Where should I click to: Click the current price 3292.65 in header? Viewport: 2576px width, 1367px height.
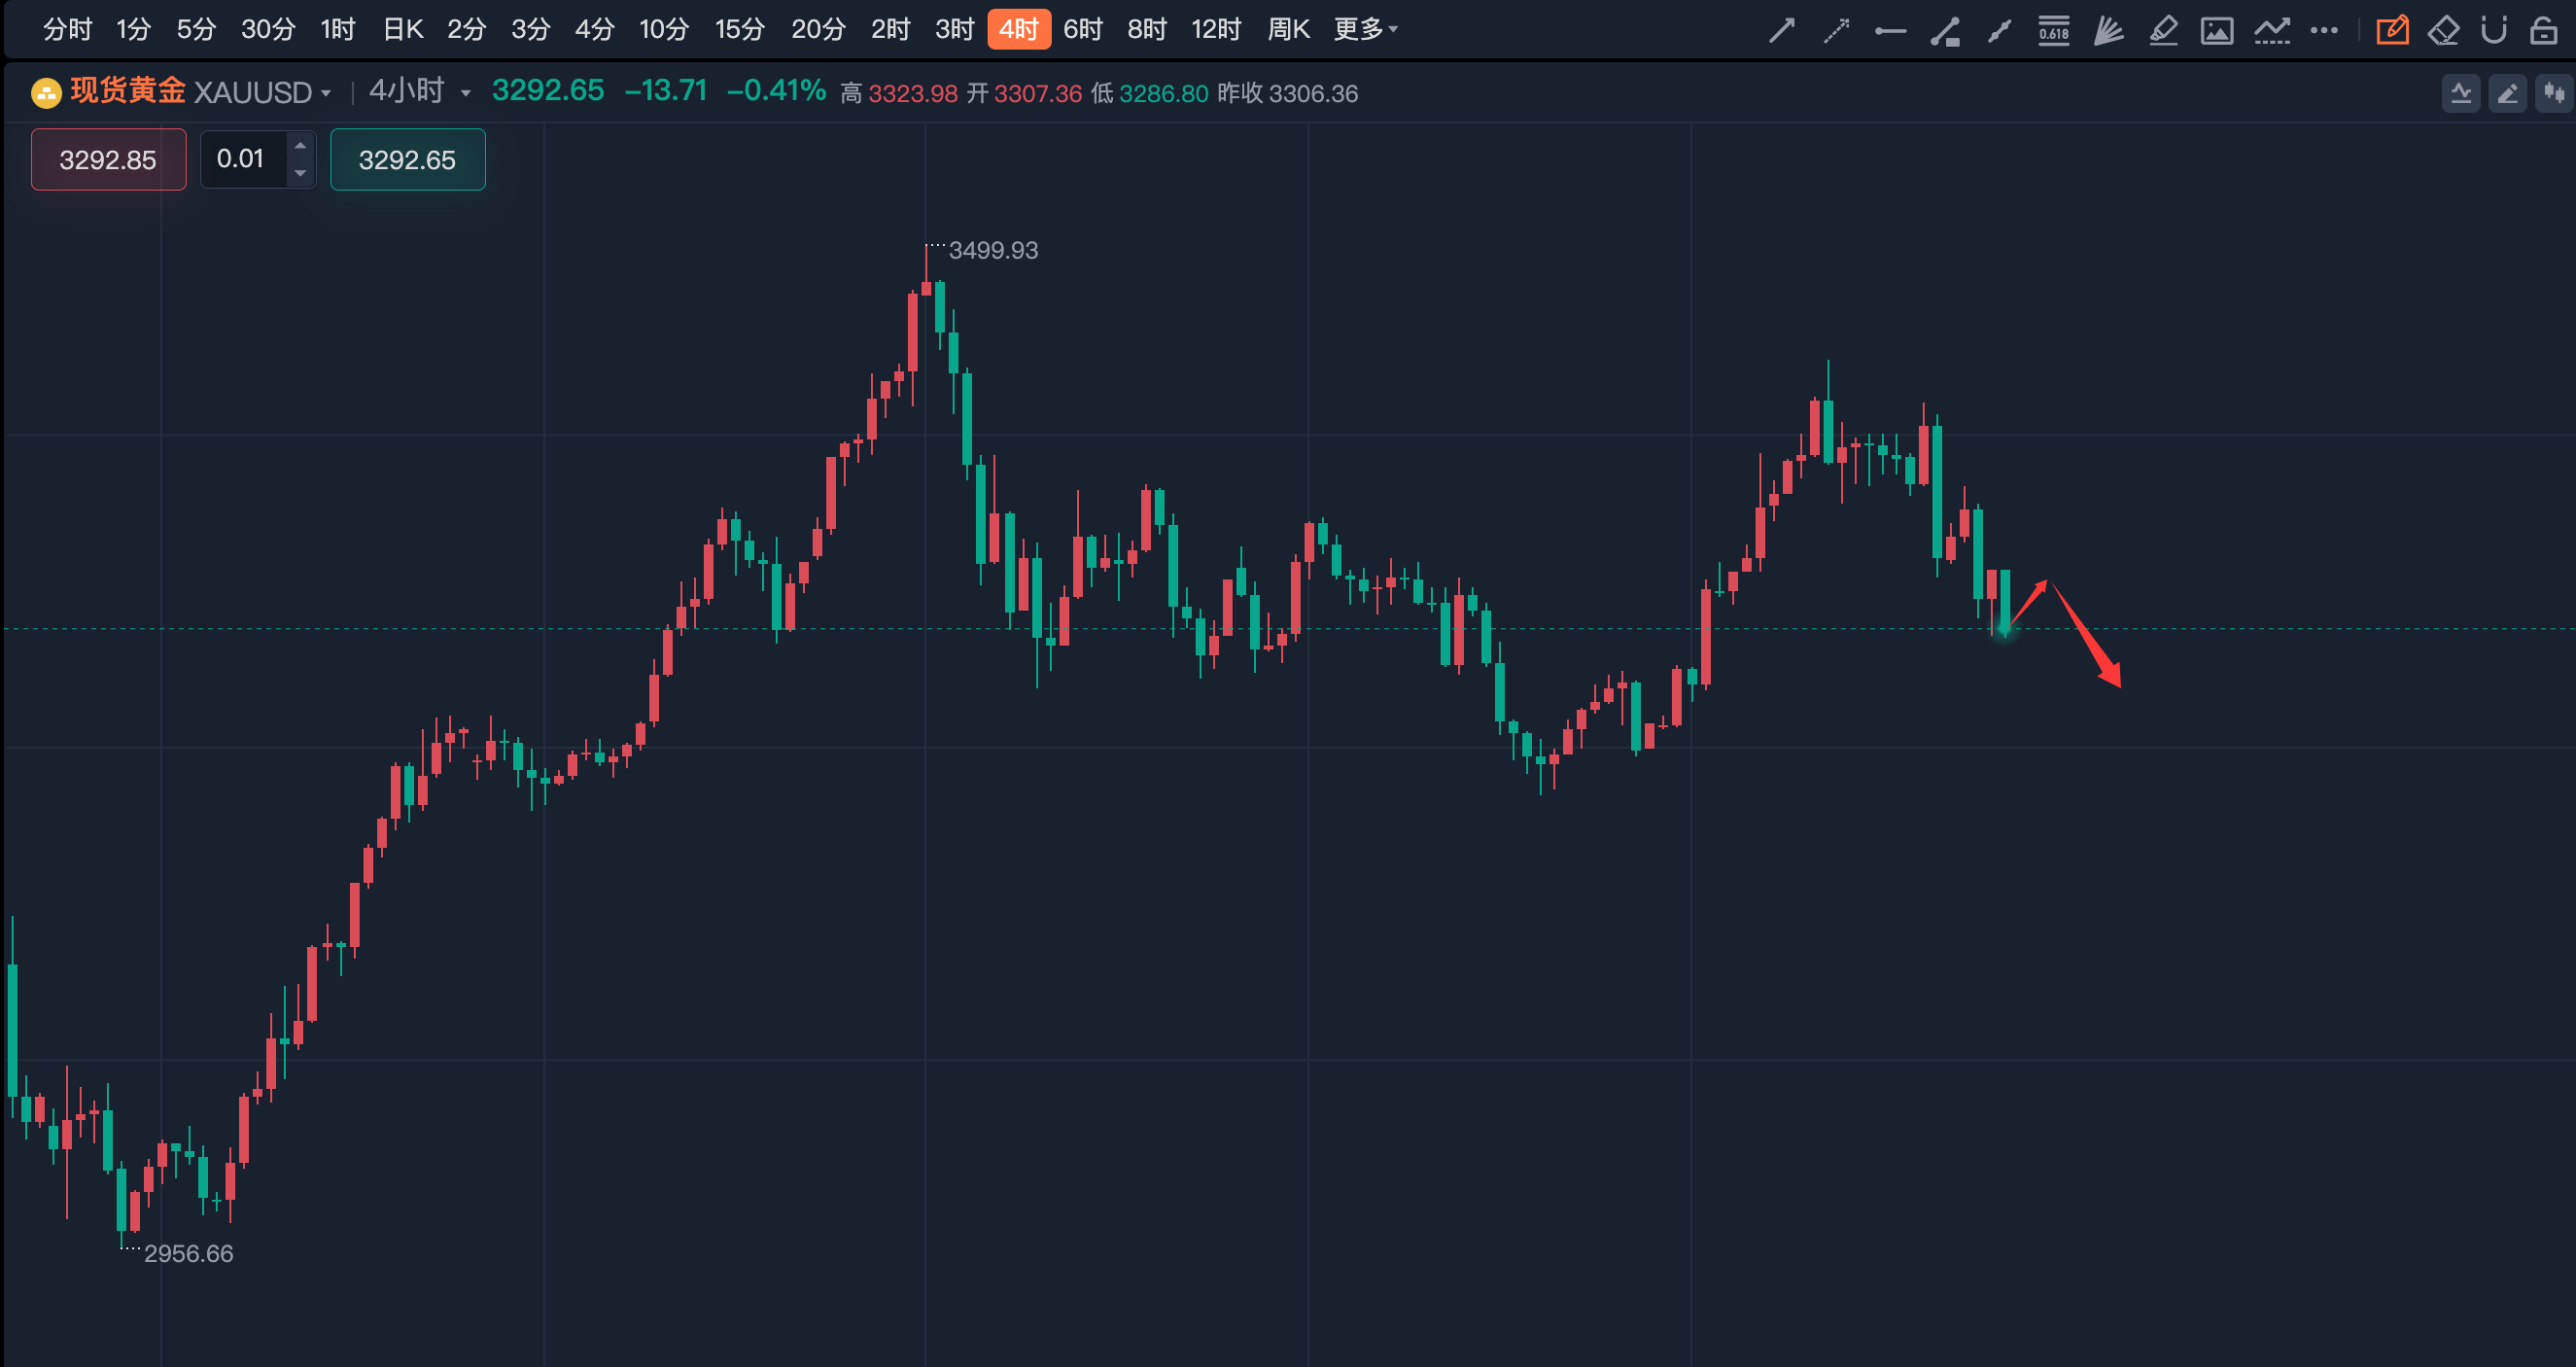coord(548,91)
